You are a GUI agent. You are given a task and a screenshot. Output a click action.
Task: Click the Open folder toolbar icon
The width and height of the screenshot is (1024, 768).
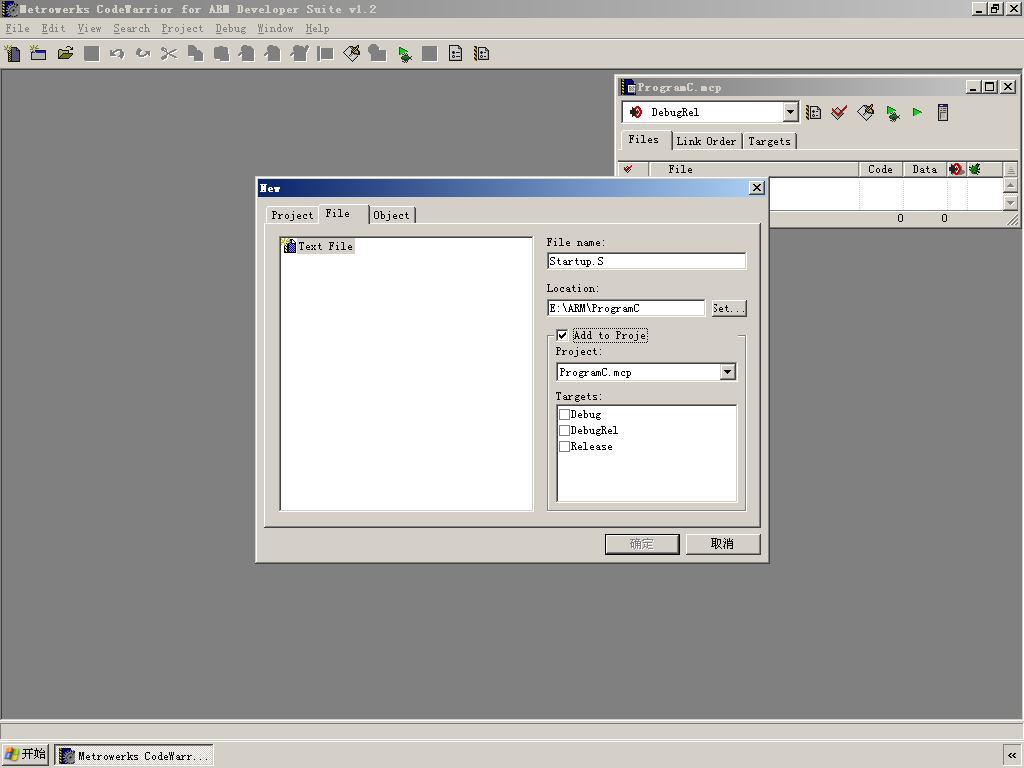click(65, 54)
